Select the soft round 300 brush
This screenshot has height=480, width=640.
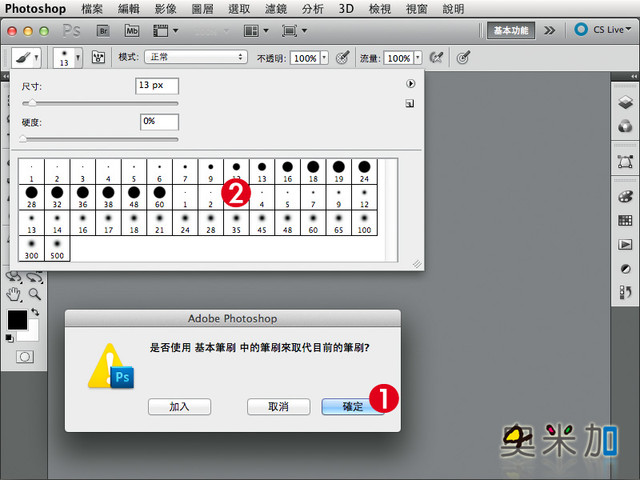point(31,249)
